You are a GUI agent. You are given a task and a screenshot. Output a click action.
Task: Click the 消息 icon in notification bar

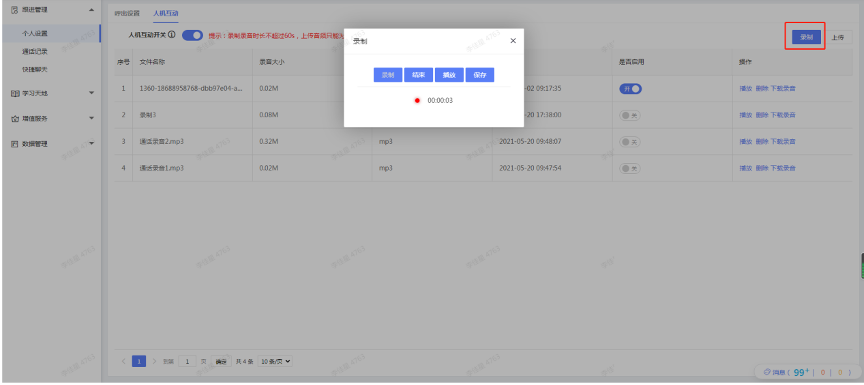click(x=766, y=372)
